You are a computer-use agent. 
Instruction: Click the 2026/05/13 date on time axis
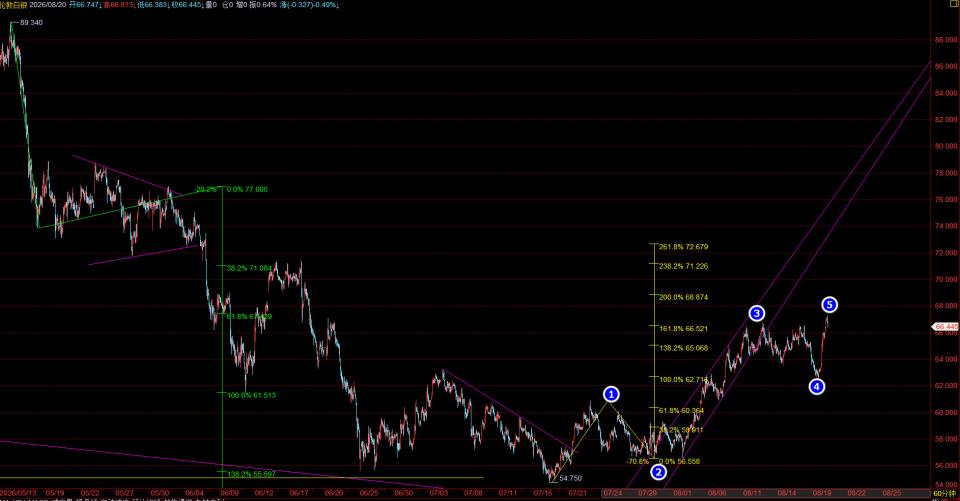(x=18, y=493)
